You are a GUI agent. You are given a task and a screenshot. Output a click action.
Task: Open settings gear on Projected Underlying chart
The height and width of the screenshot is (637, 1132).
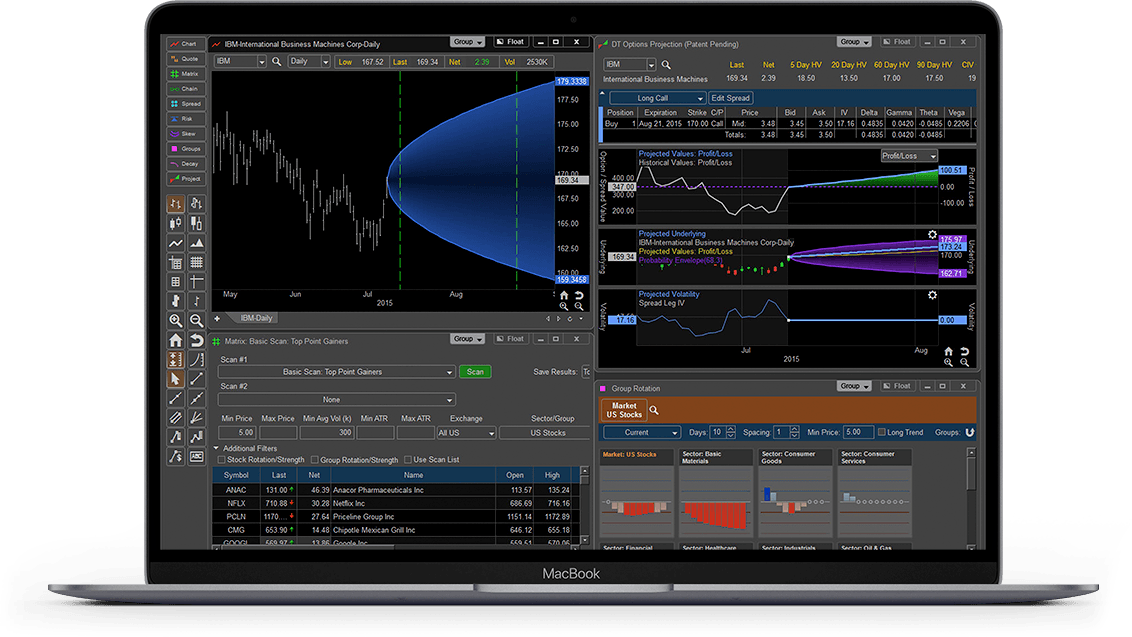tap(932, 235)
